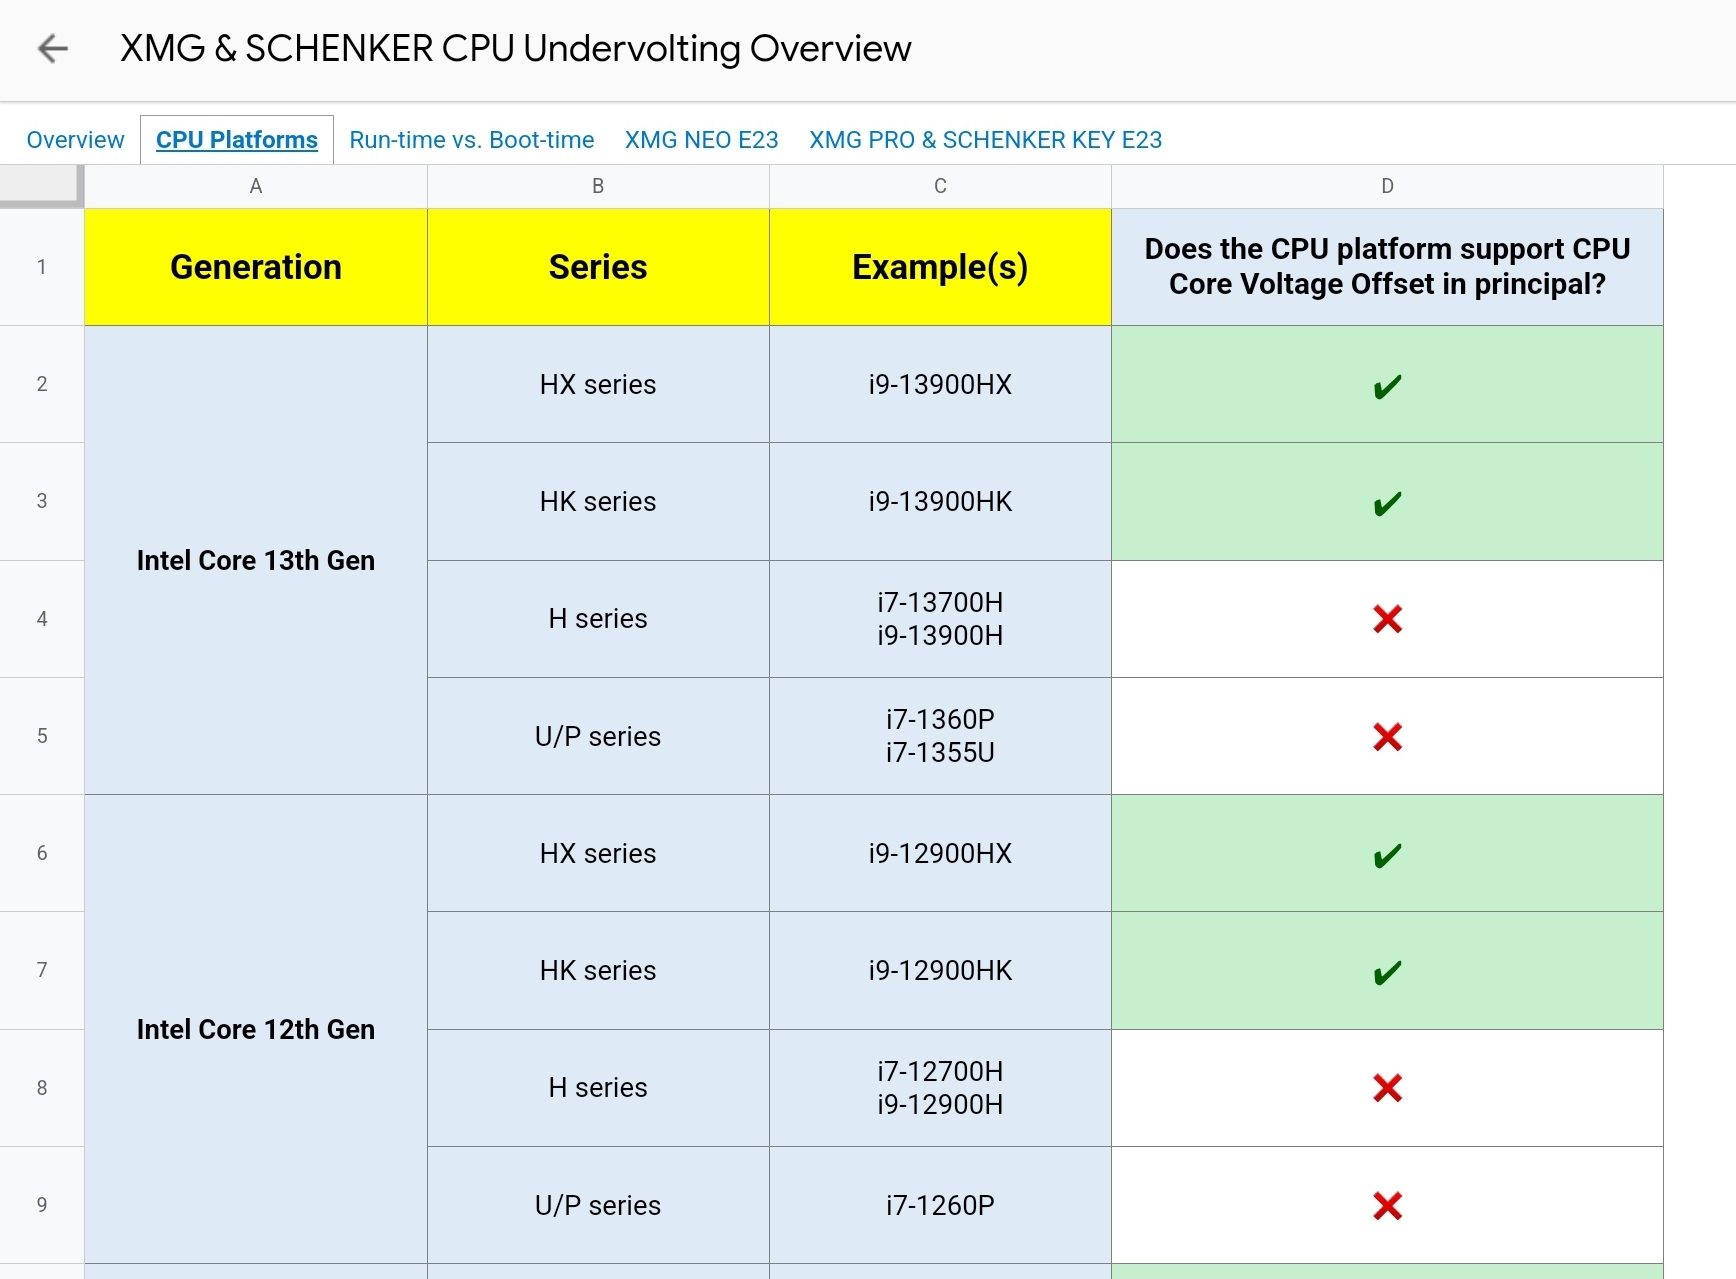
Task: Select U/P series cell in row 5
Action: point(598,736)
